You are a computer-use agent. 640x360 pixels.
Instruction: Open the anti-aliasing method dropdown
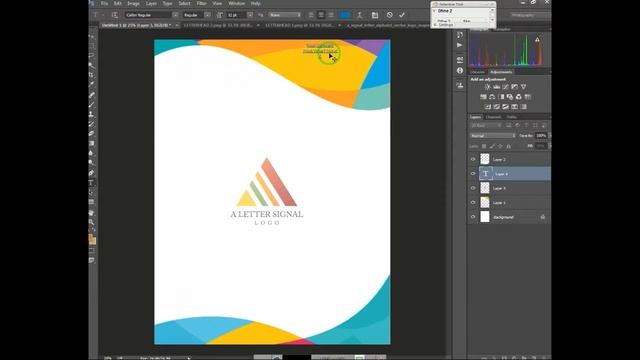285,15
